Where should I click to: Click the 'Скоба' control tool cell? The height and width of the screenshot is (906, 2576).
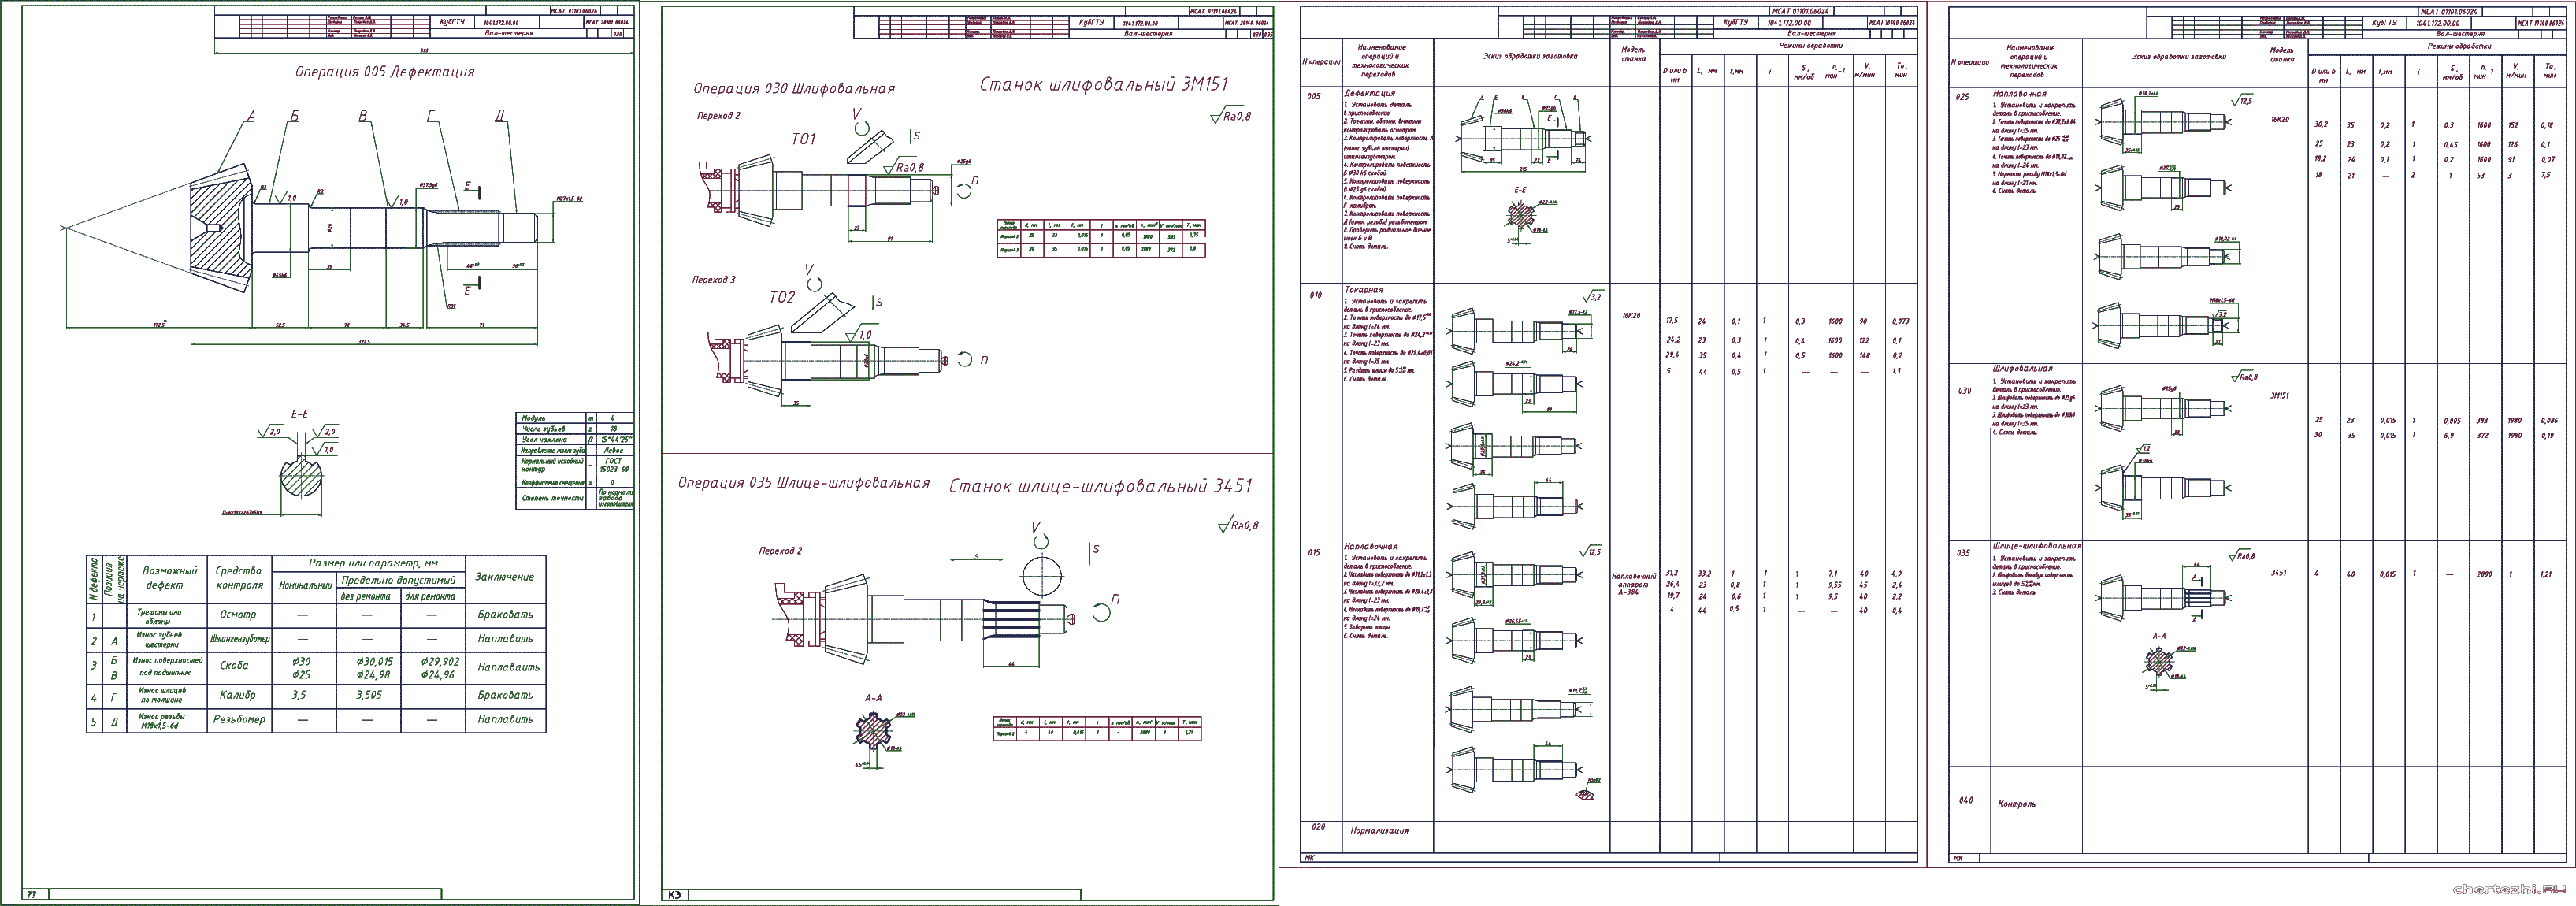[x=235, y=666]
